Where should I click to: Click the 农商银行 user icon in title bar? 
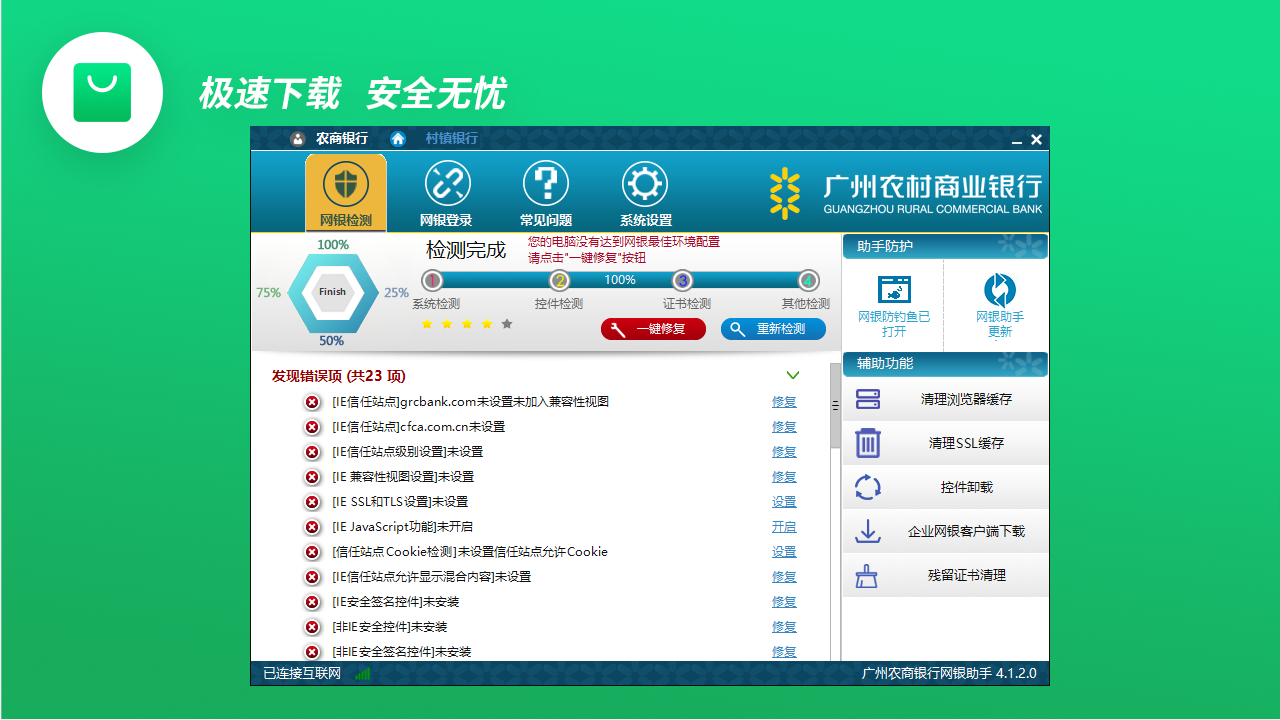(x=298, y=139)
